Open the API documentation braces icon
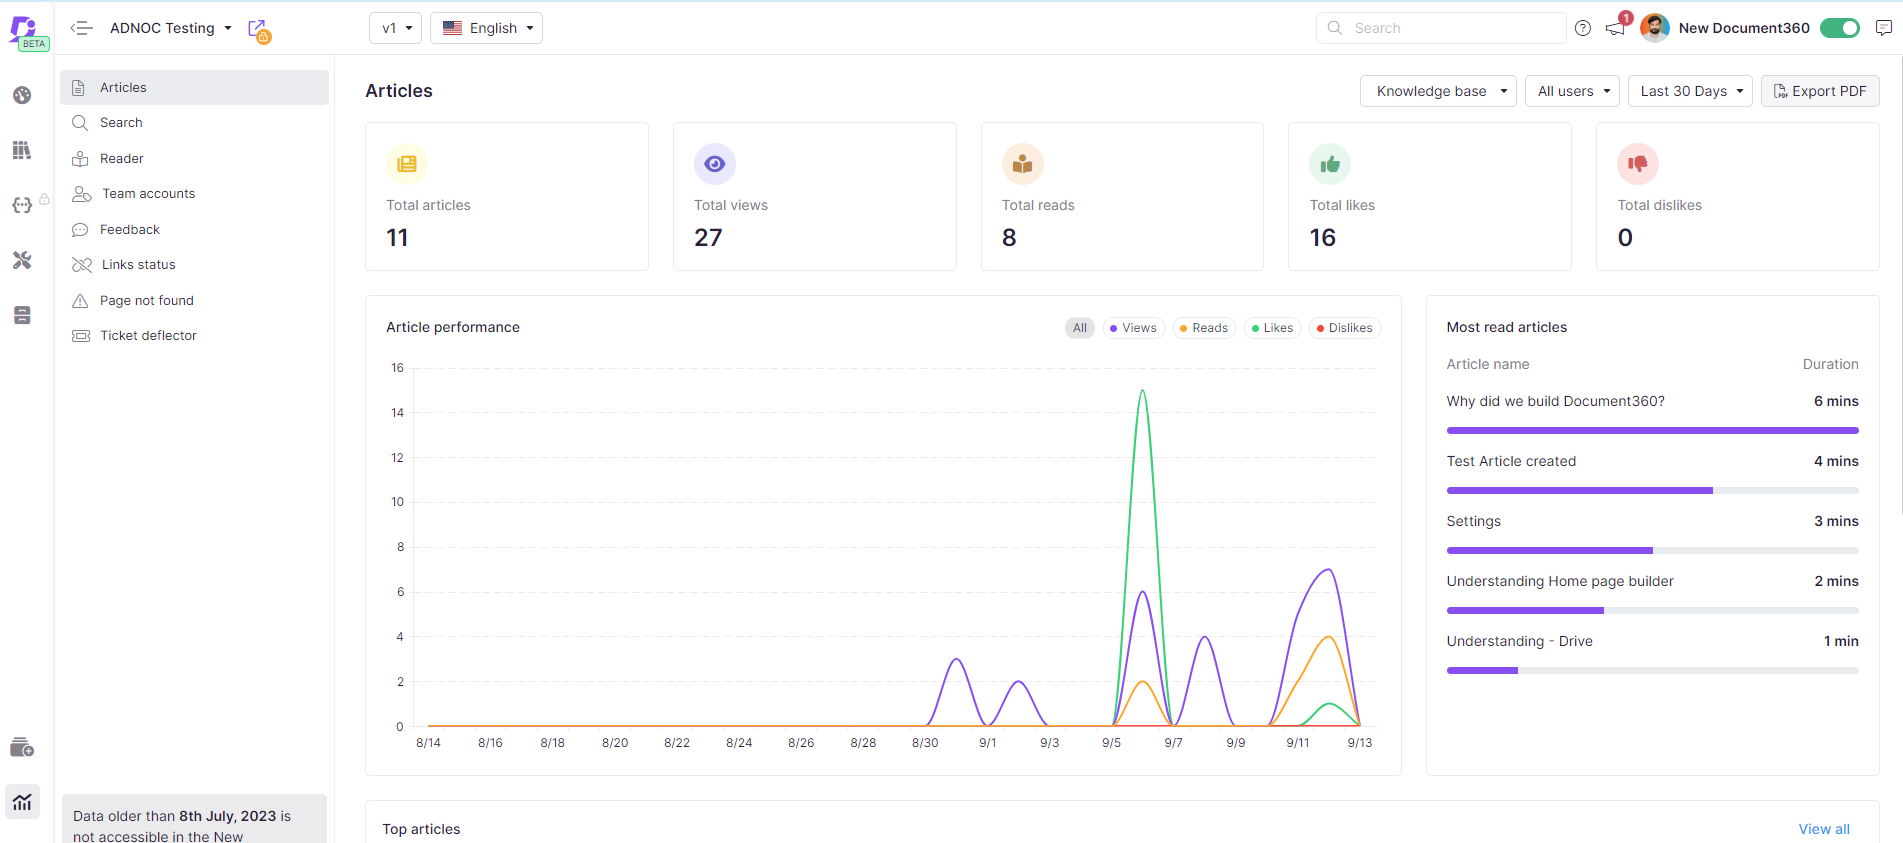 point(22,205)
